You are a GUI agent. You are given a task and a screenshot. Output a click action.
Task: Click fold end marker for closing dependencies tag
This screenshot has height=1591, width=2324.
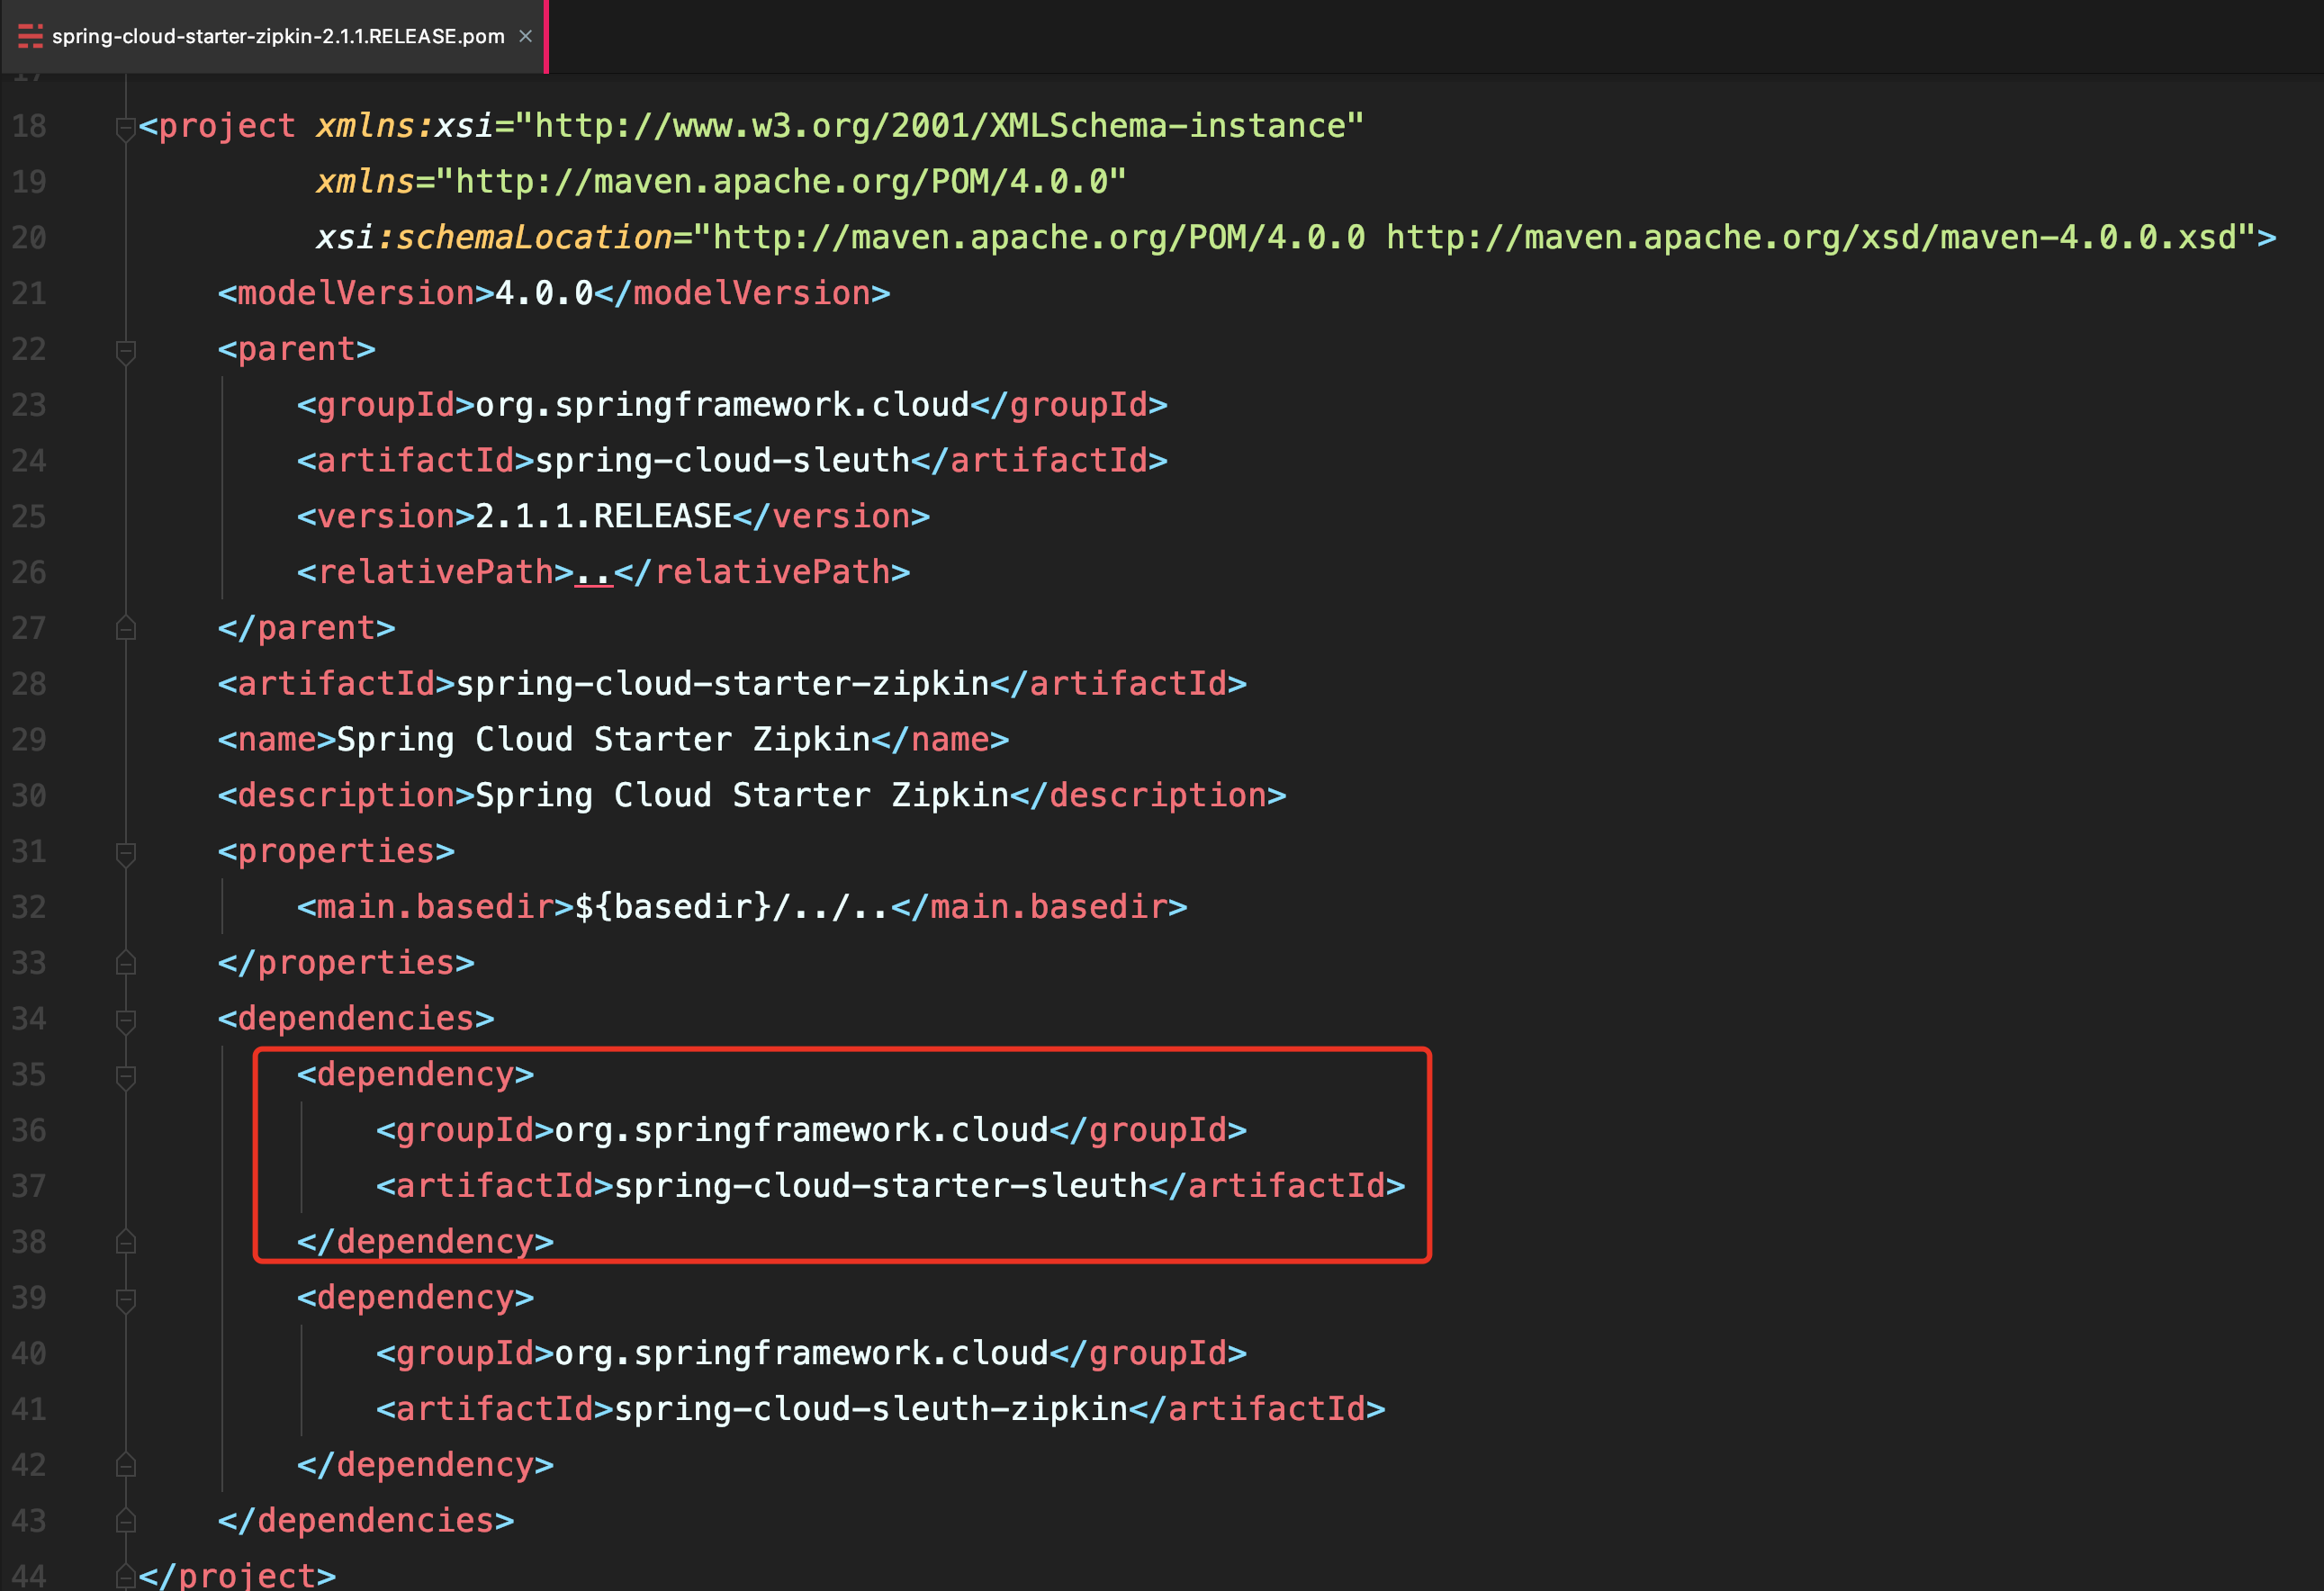pos(125,1521)
